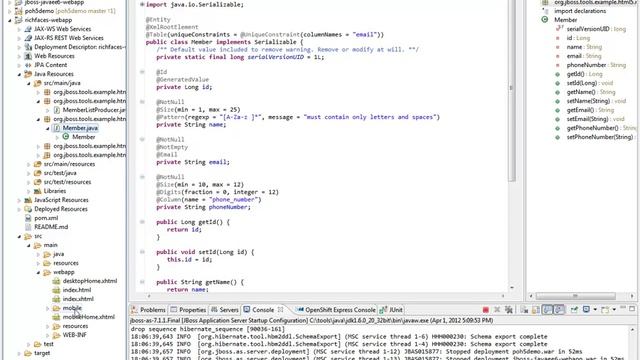Click the Deployed Resources folder icon
Viewport: 640px width, 360px height.
coord(28,209)
